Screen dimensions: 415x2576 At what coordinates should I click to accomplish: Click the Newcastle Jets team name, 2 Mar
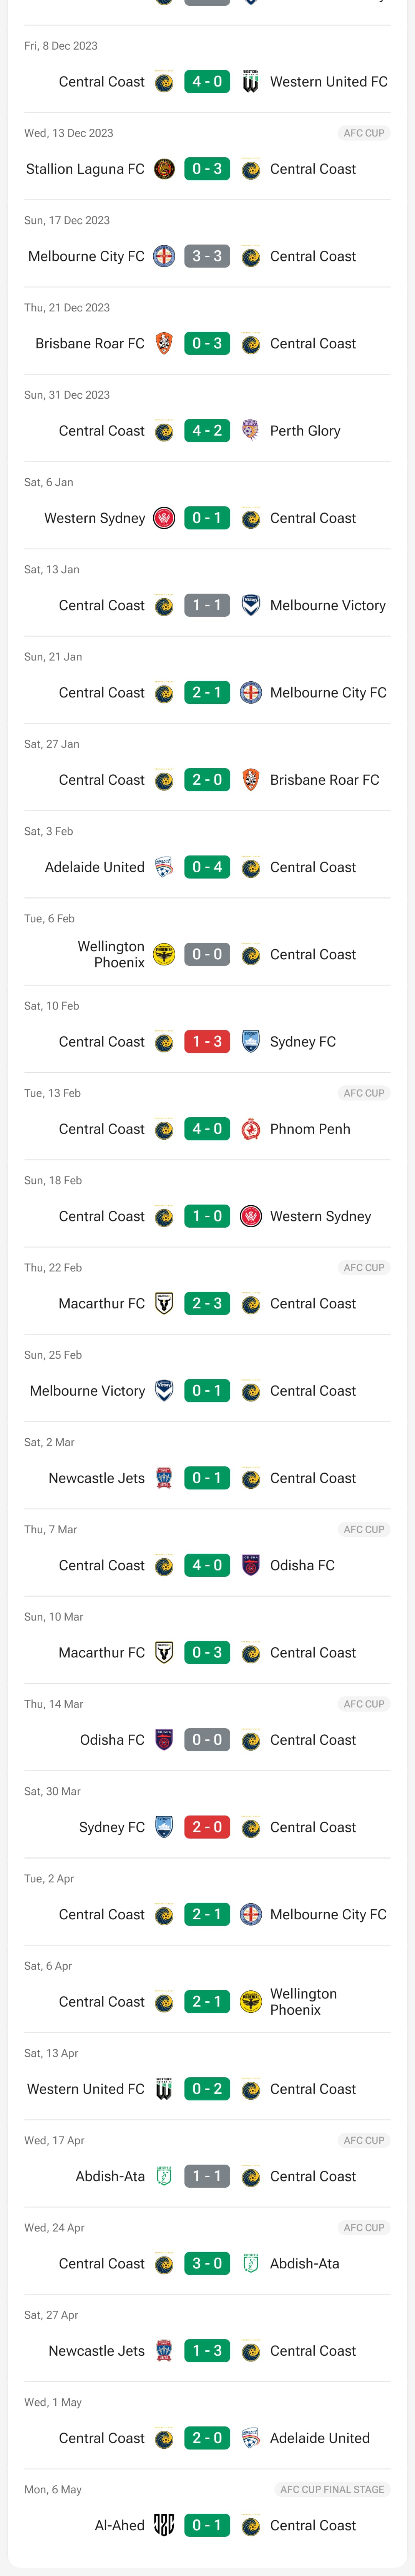click(97, 1478)
